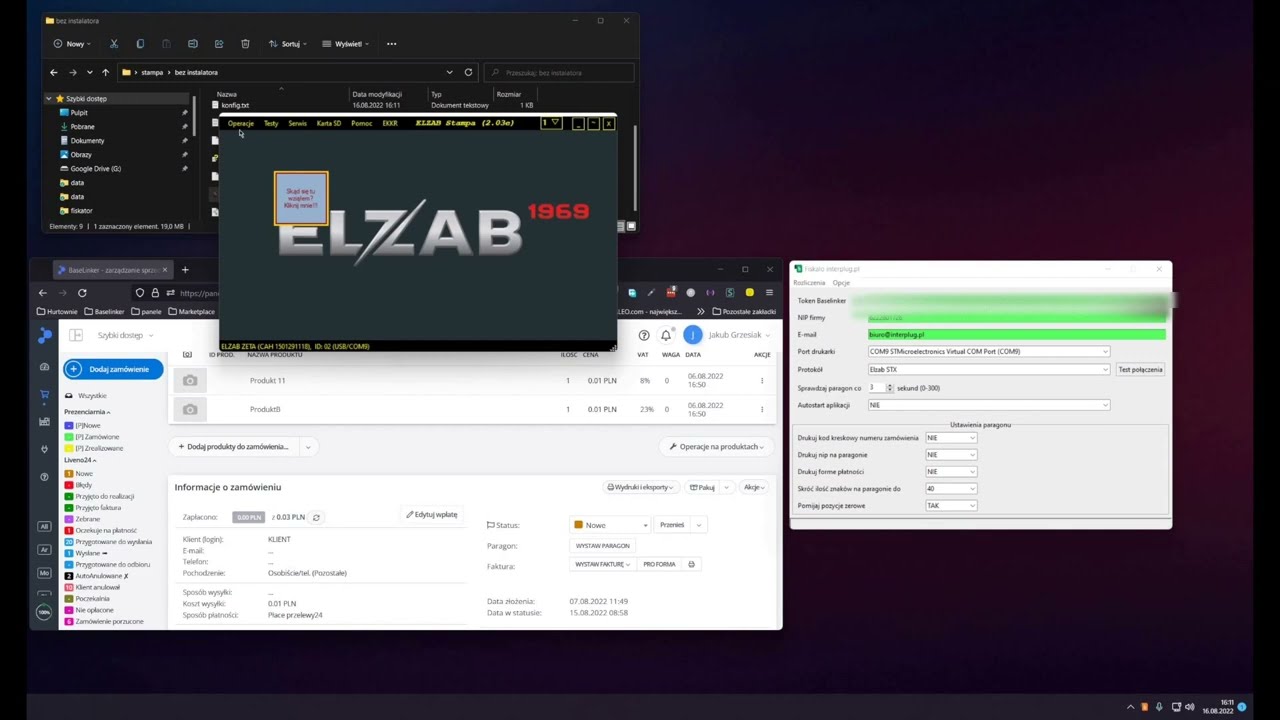Open the Hurtownie bookmark folder in browser
Viewport: 1280px width, 720px height.
[56, 311]
